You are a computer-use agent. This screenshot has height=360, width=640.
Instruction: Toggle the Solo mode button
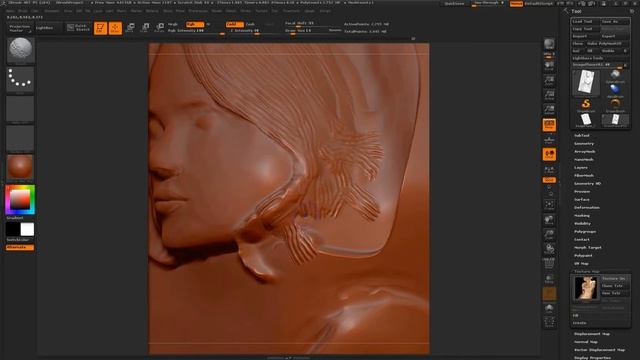tap(549, 308)
